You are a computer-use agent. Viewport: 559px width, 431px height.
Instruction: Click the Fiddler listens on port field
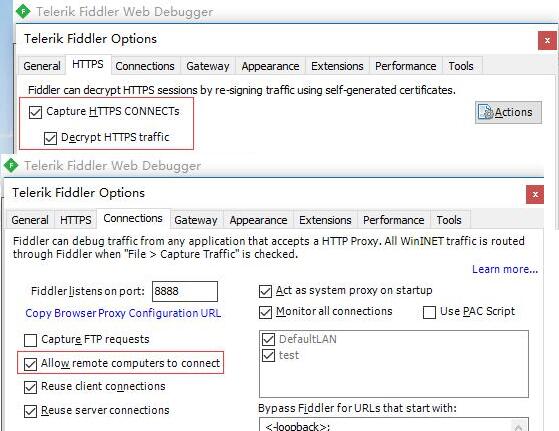coord(185,291)
